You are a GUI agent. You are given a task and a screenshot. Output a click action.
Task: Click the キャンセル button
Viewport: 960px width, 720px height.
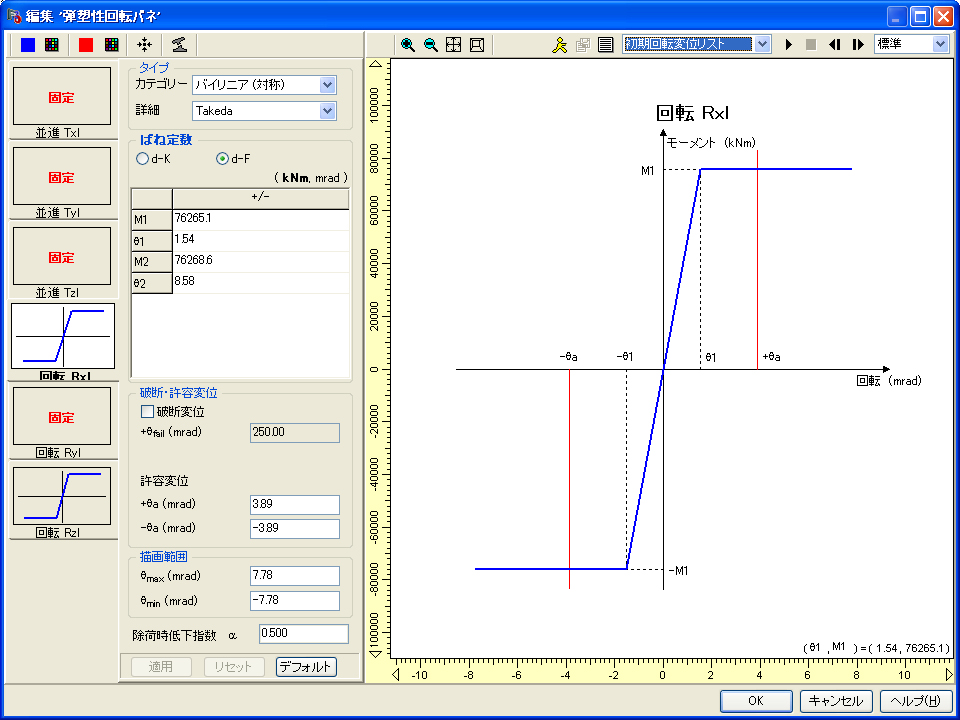pos(836,701)
